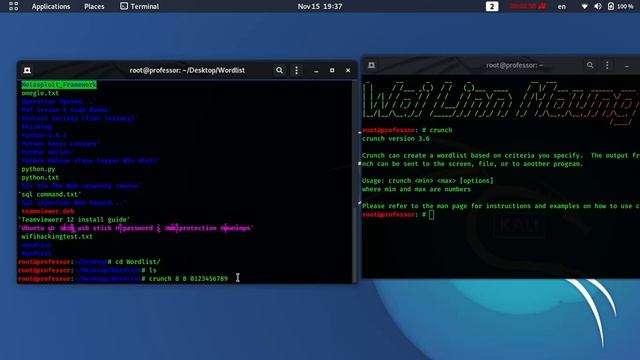Click 'where min and max are numbers' line

tap(416, 189)
